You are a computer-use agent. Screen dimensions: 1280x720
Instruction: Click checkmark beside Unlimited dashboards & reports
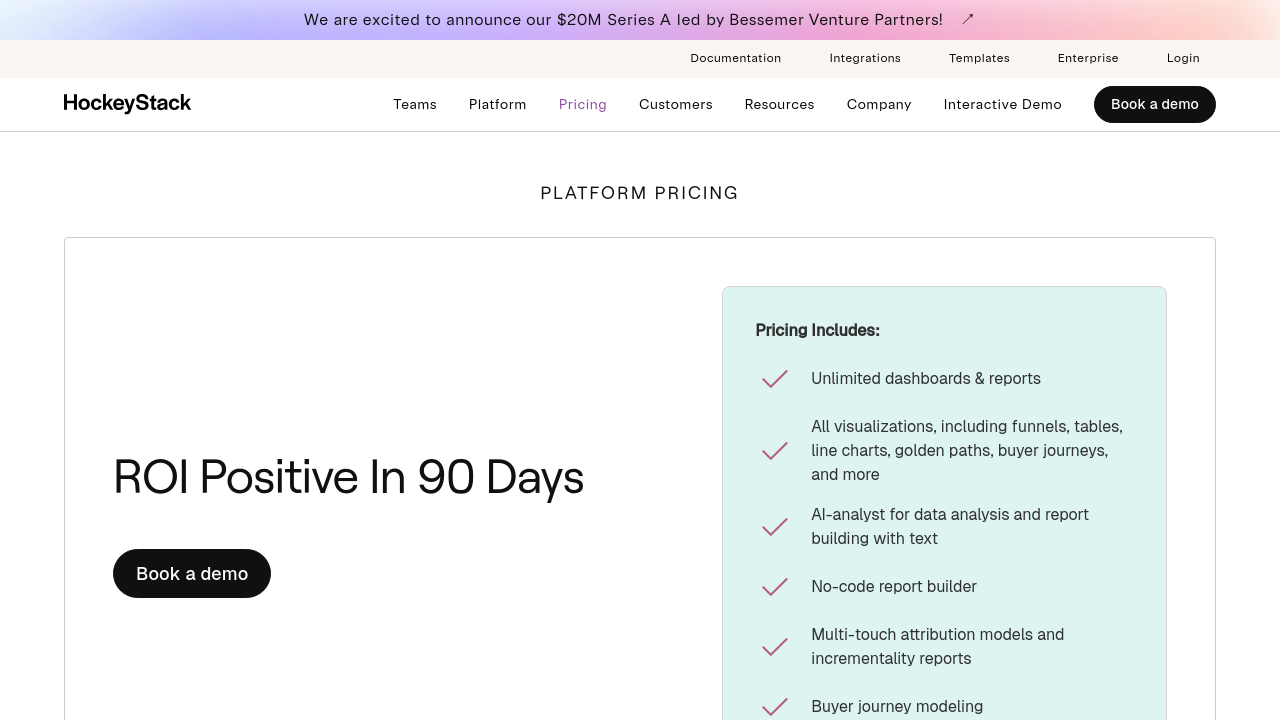tap(775, 379)
